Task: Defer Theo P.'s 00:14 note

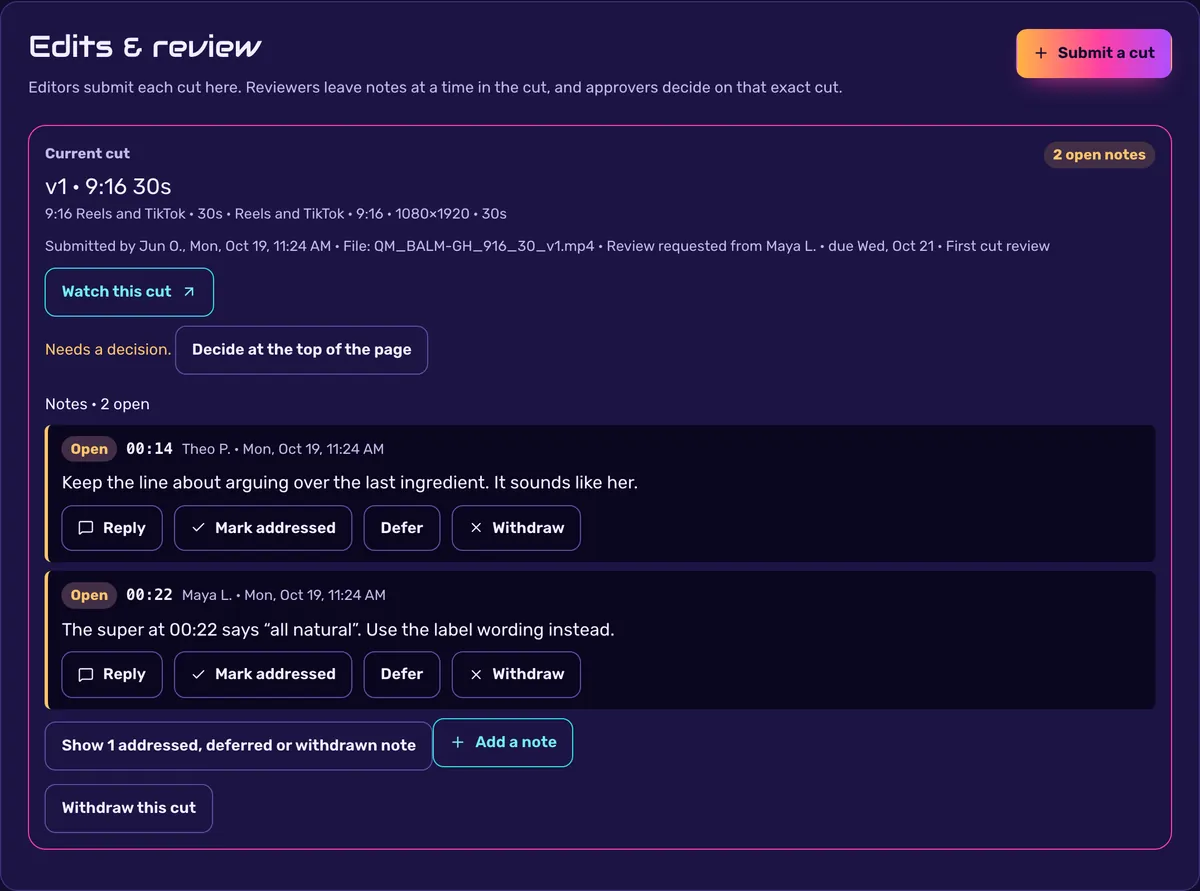Action: pyautogui.click(x=402, y=528)
